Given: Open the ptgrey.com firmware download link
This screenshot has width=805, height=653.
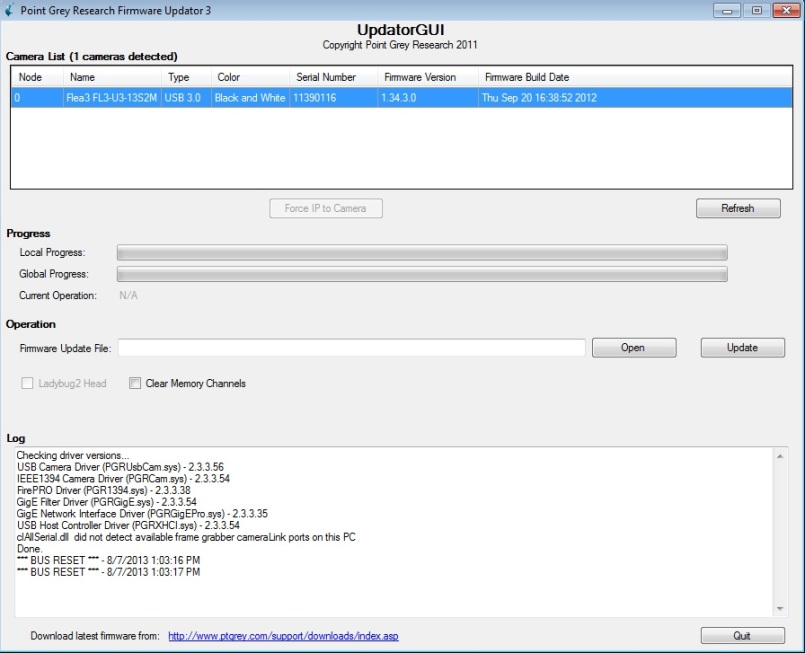Looking at the screenshot, I should coord(284,636).
